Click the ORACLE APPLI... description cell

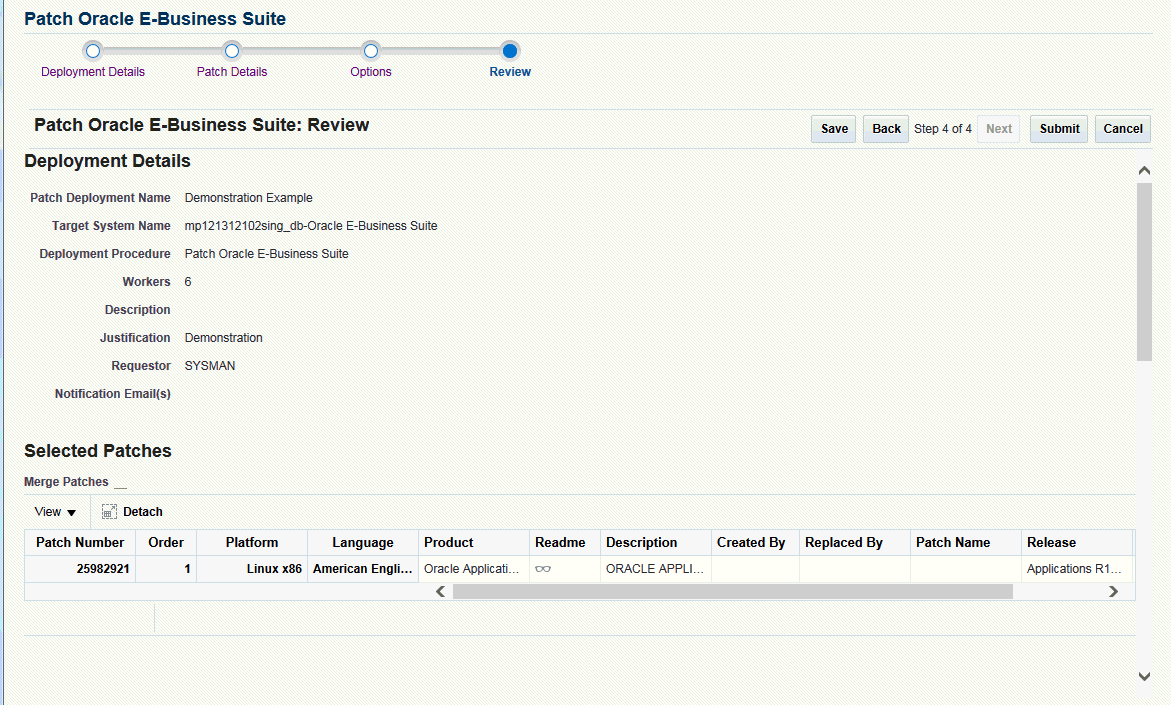tap(655, 569)
